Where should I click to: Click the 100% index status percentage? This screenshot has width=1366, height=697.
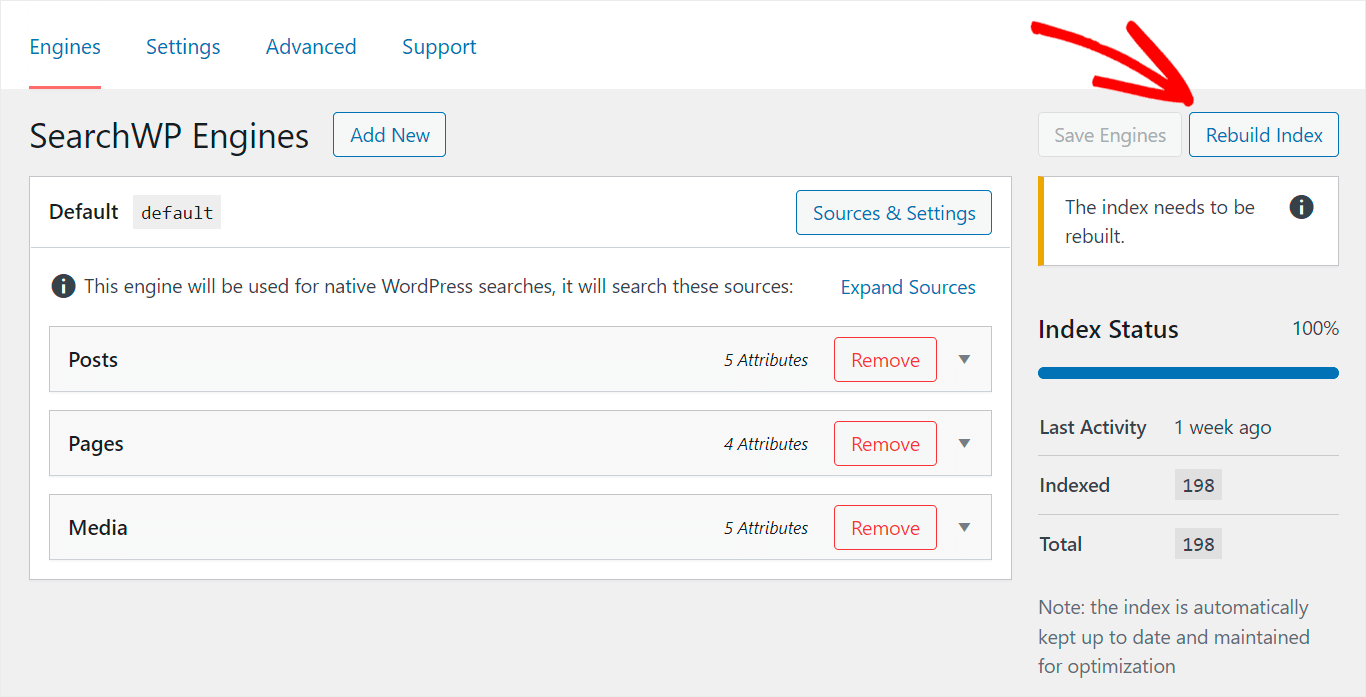1316,328
